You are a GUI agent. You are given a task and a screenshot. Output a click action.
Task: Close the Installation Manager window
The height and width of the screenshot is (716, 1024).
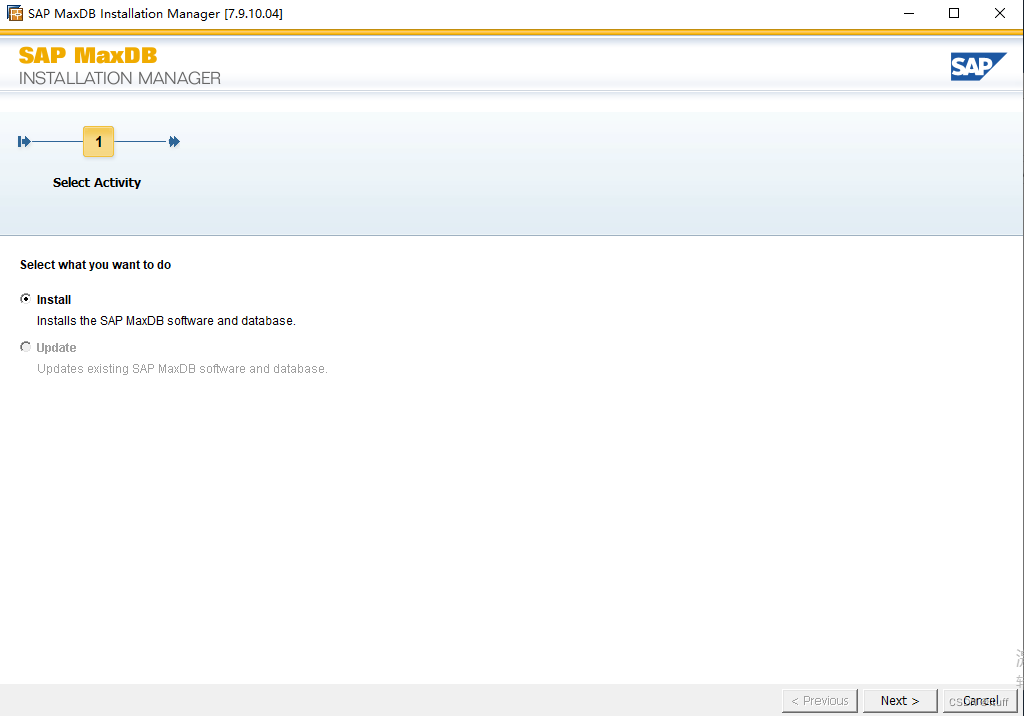tap(1000, 13)
